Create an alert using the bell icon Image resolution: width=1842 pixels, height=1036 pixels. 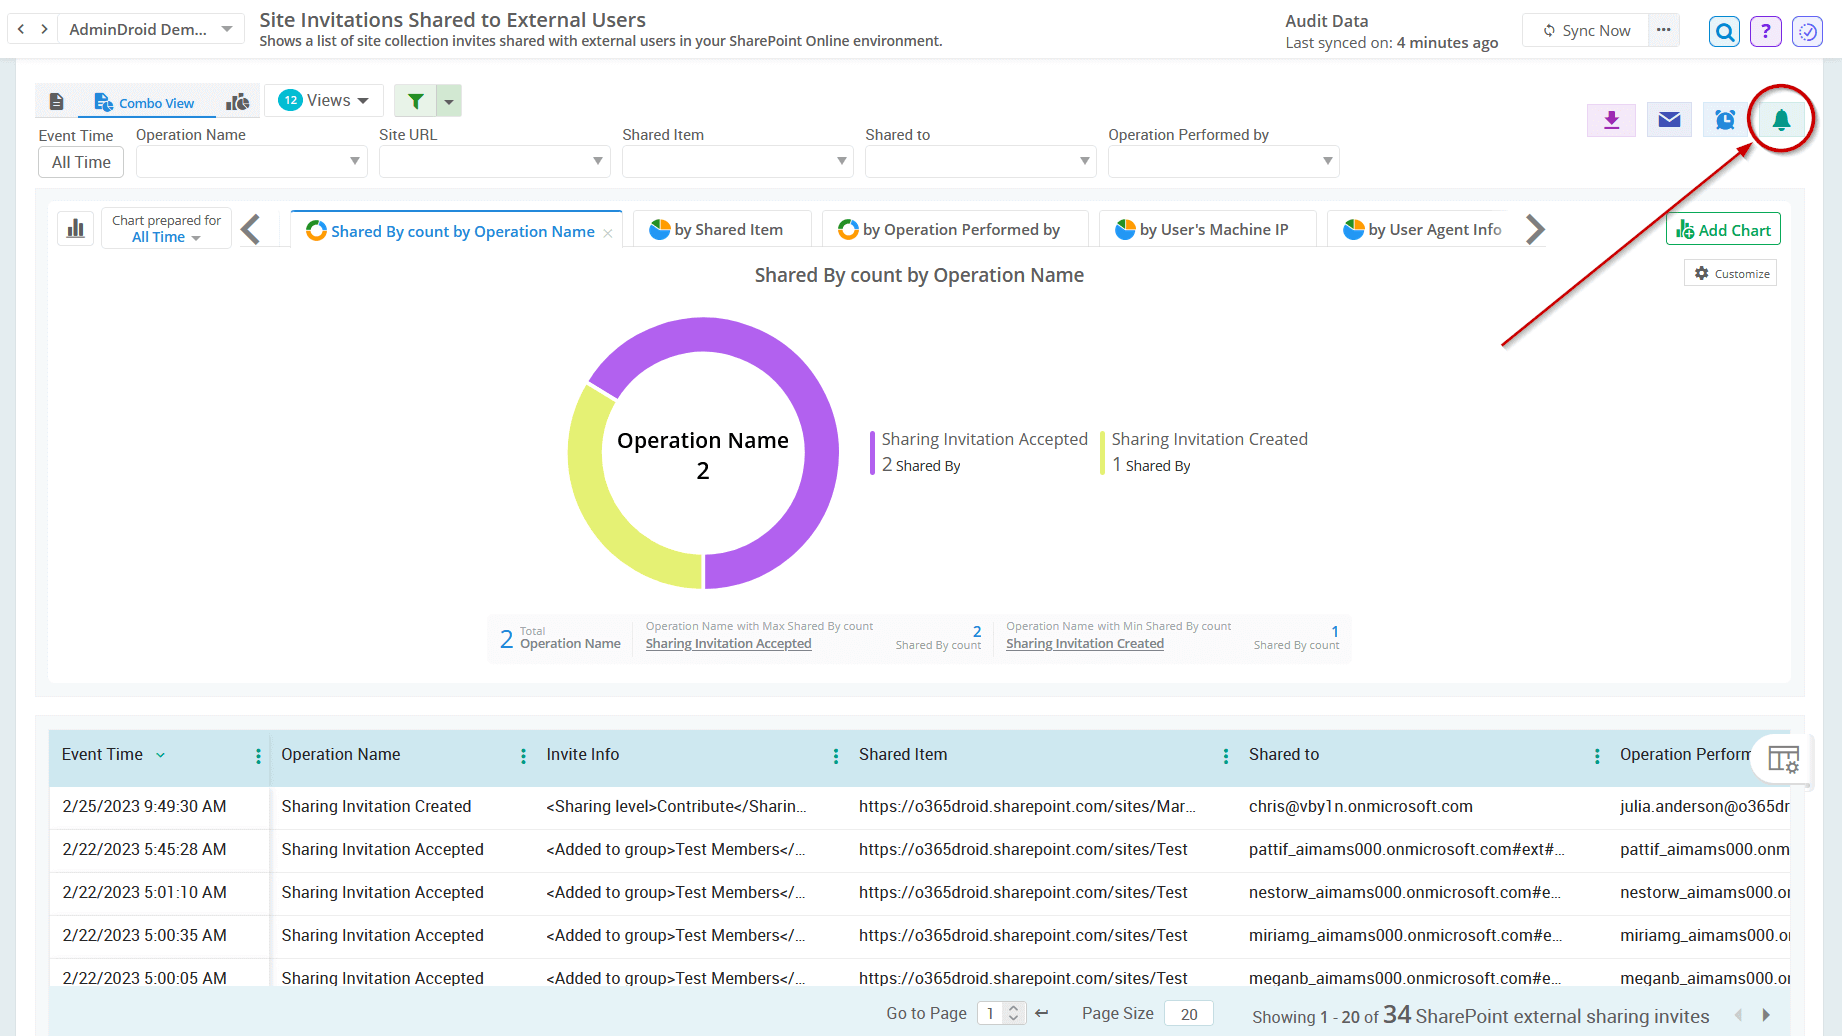point(1780,119)
